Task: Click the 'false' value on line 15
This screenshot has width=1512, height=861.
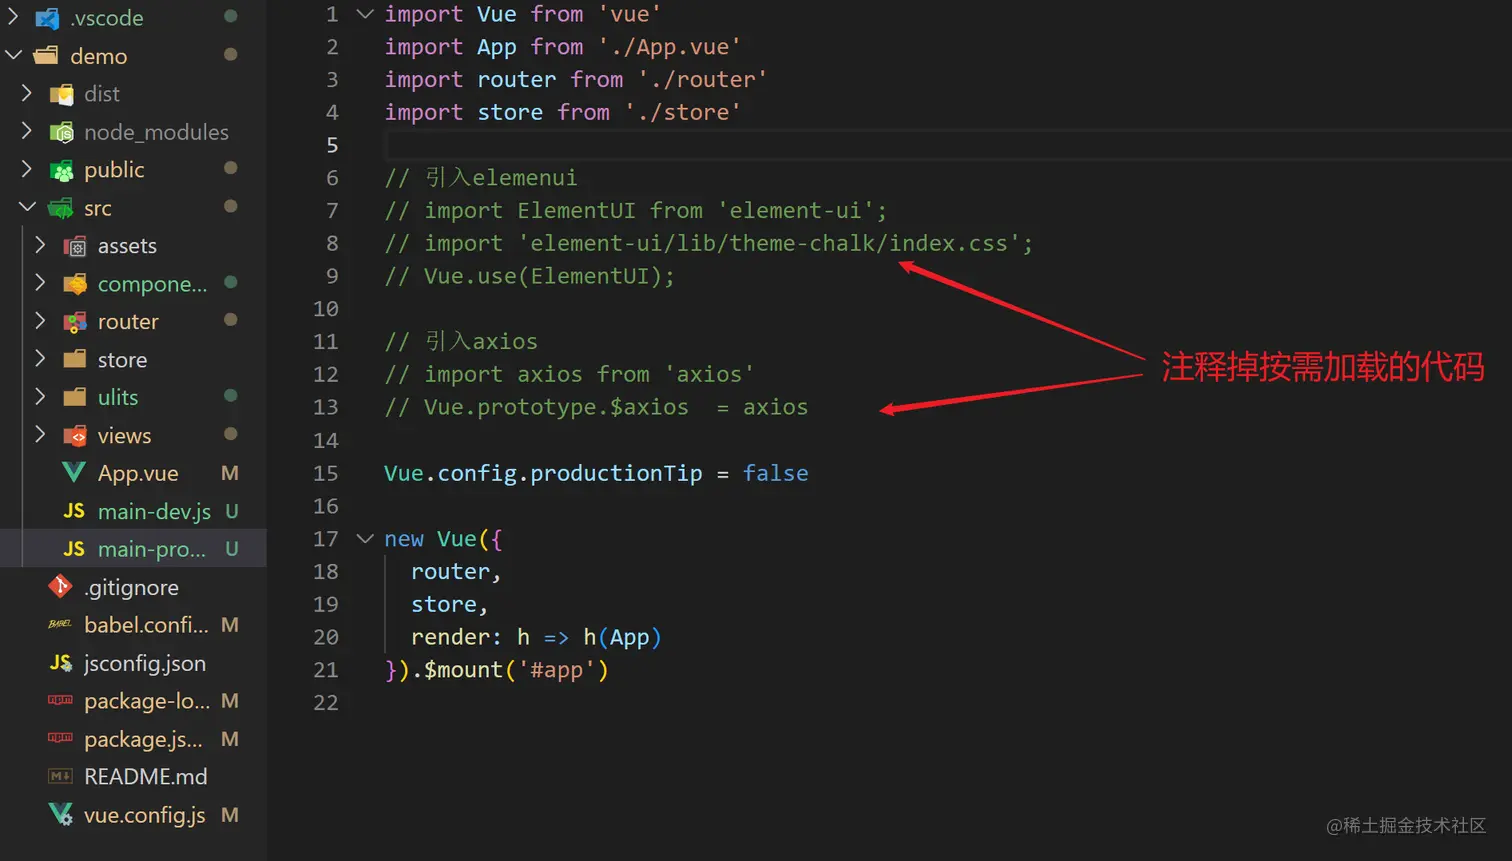Action: 775,473
